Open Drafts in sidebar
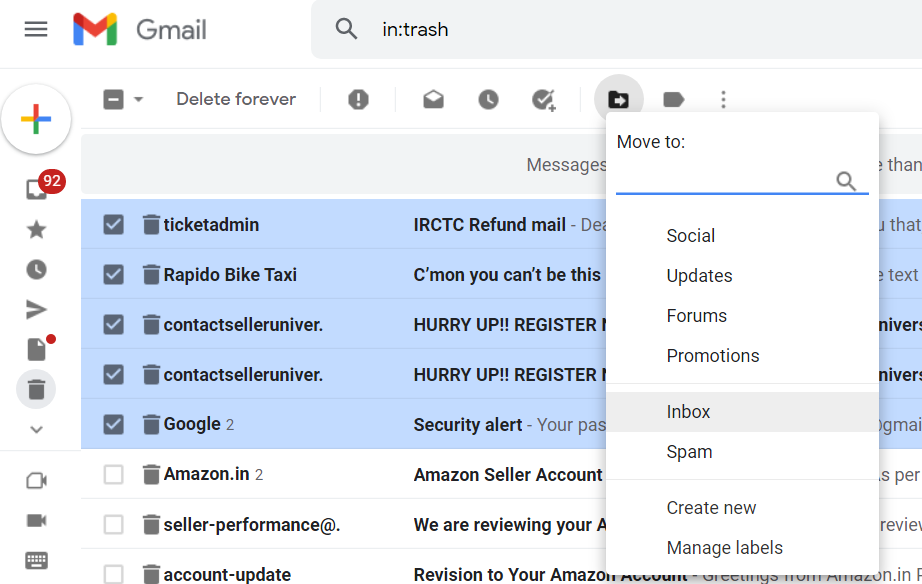The width and height of the screenshot is (922, 584). pyautogui.click(x=38, y=348)
